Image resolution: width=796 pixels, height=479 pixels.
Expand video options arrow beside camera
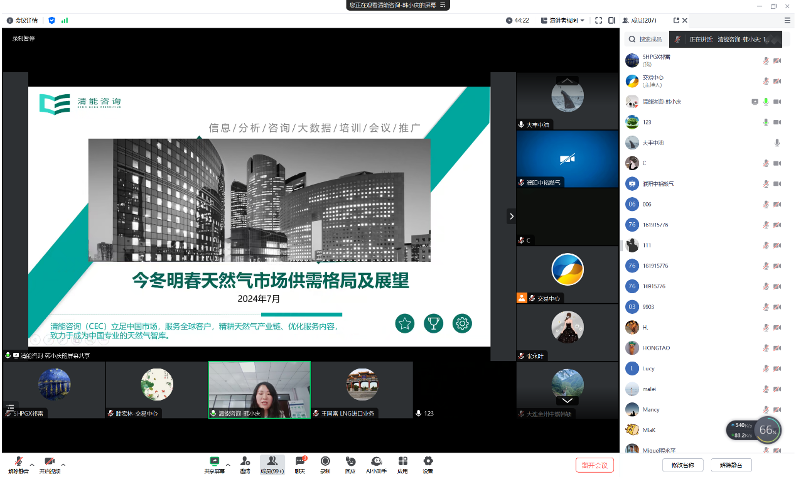click(x=63, y=464)
